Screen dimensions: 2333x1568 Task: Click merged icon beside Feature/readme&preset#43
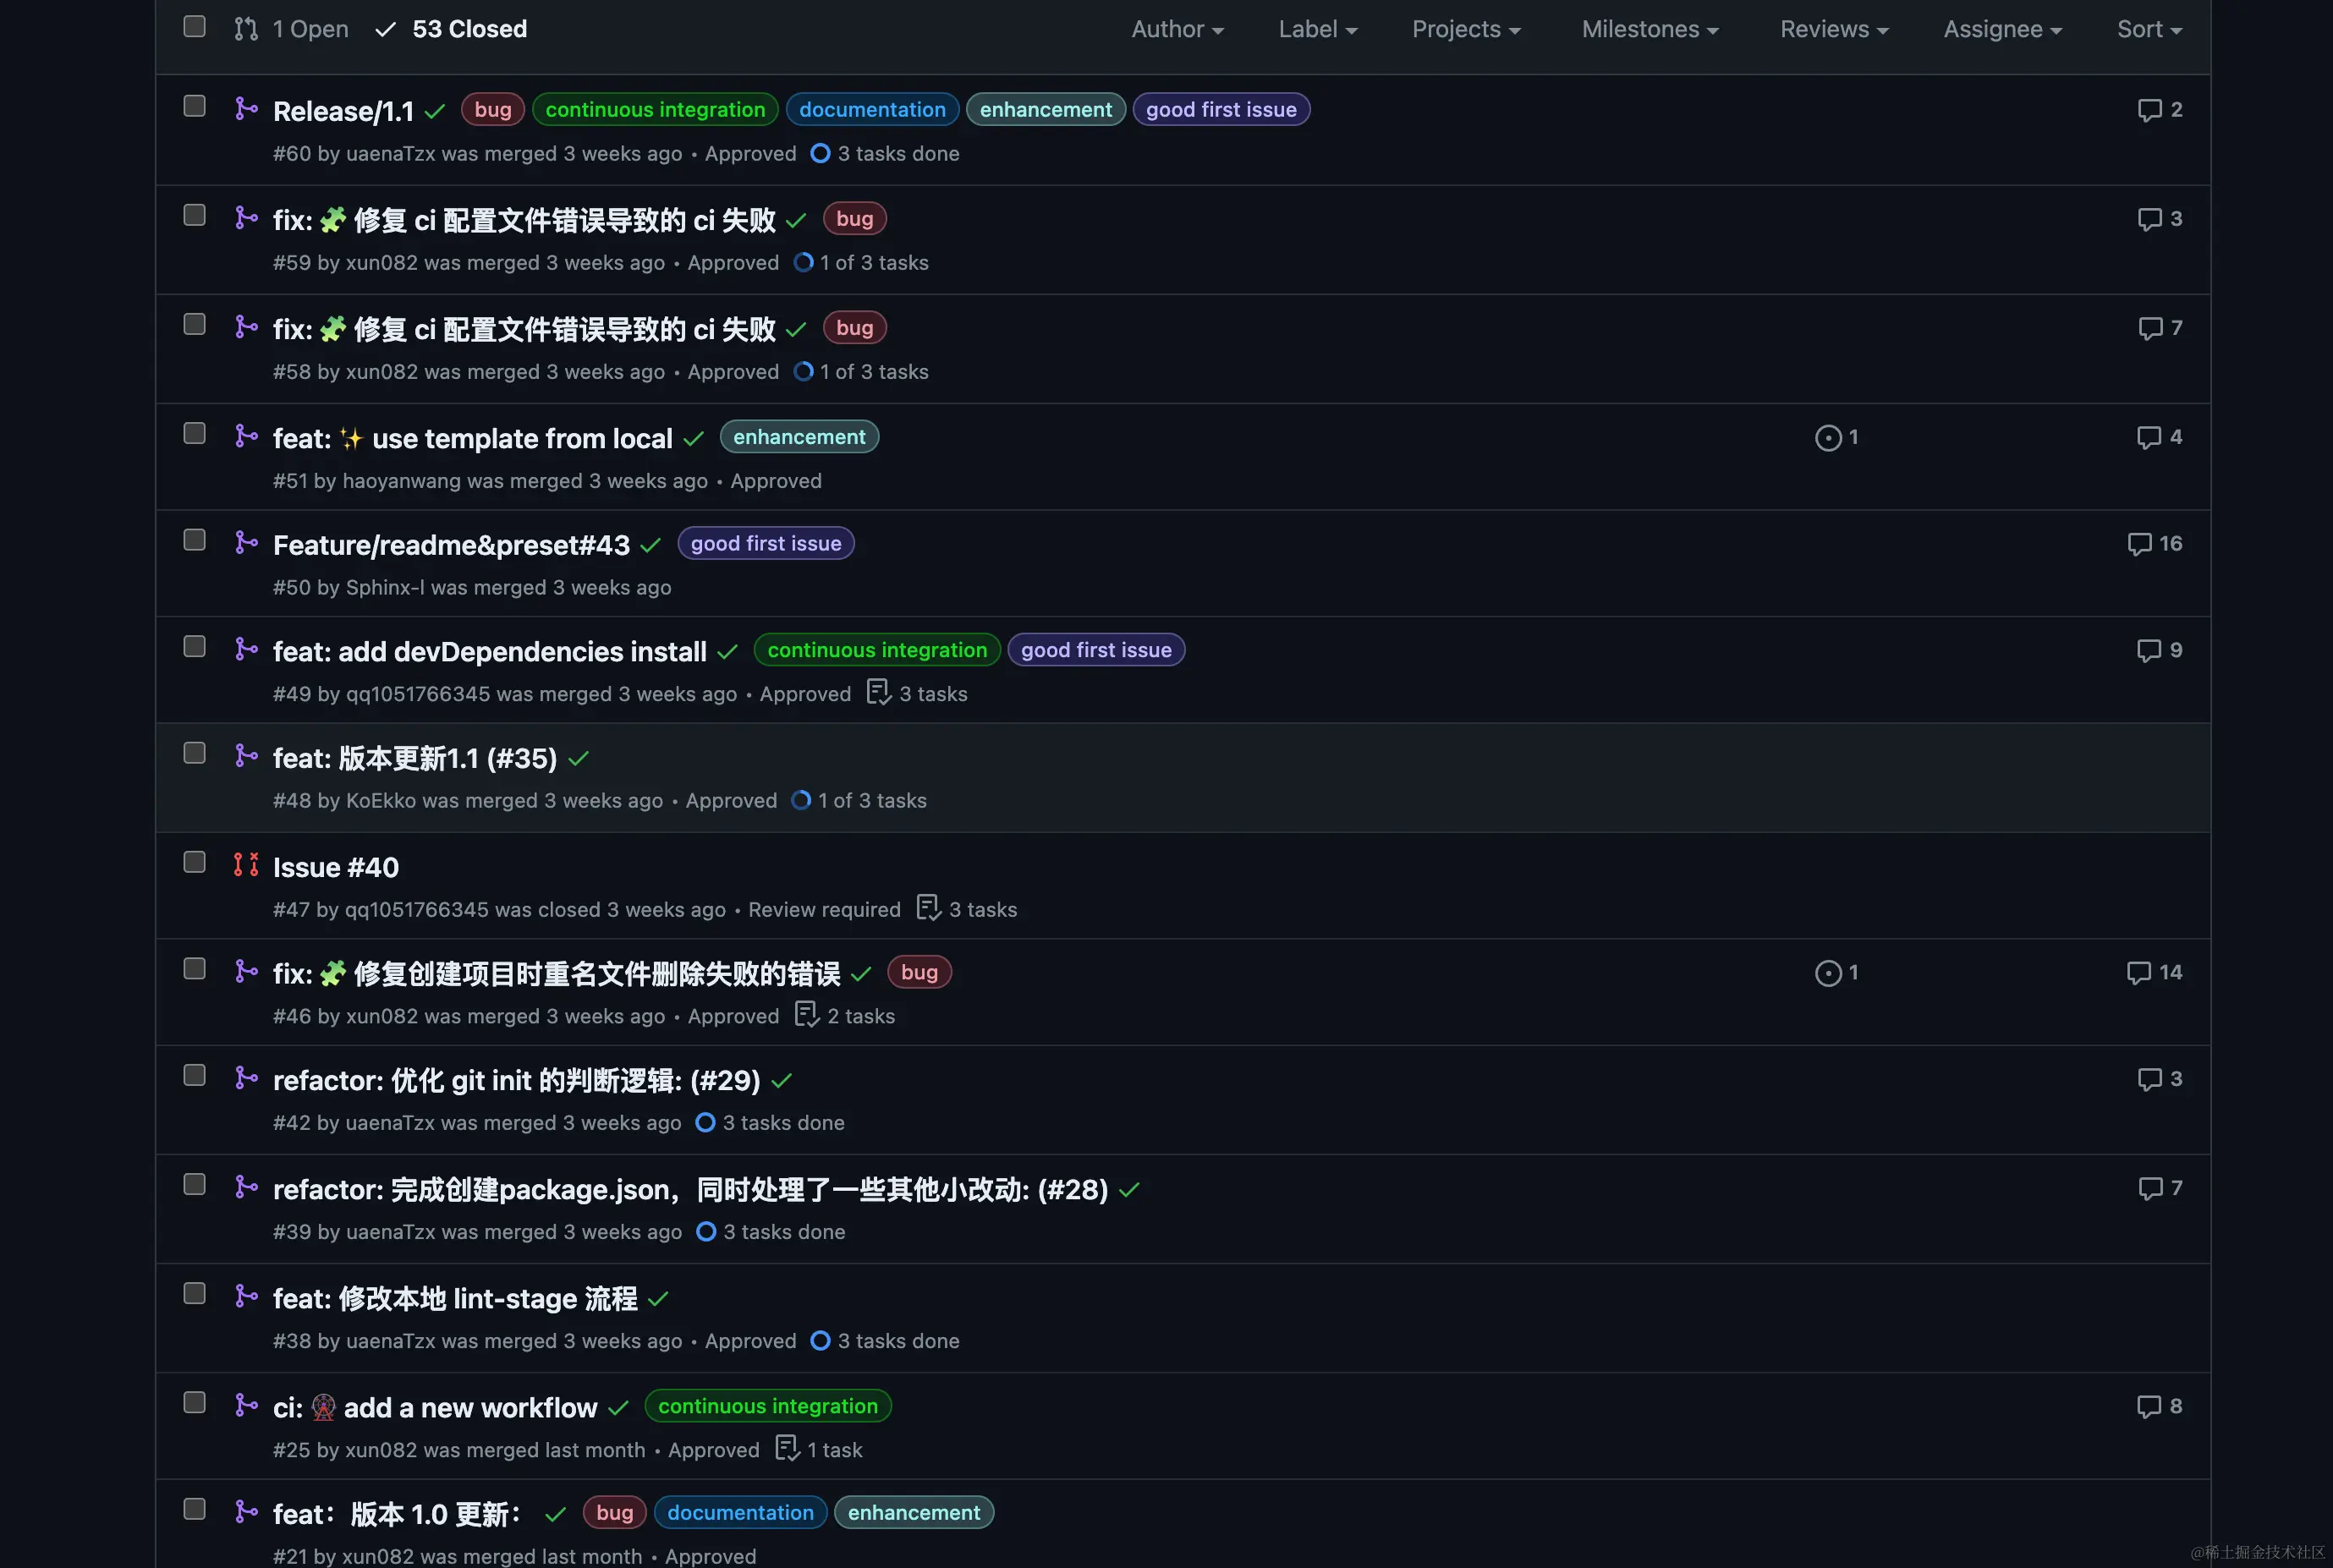246,542
